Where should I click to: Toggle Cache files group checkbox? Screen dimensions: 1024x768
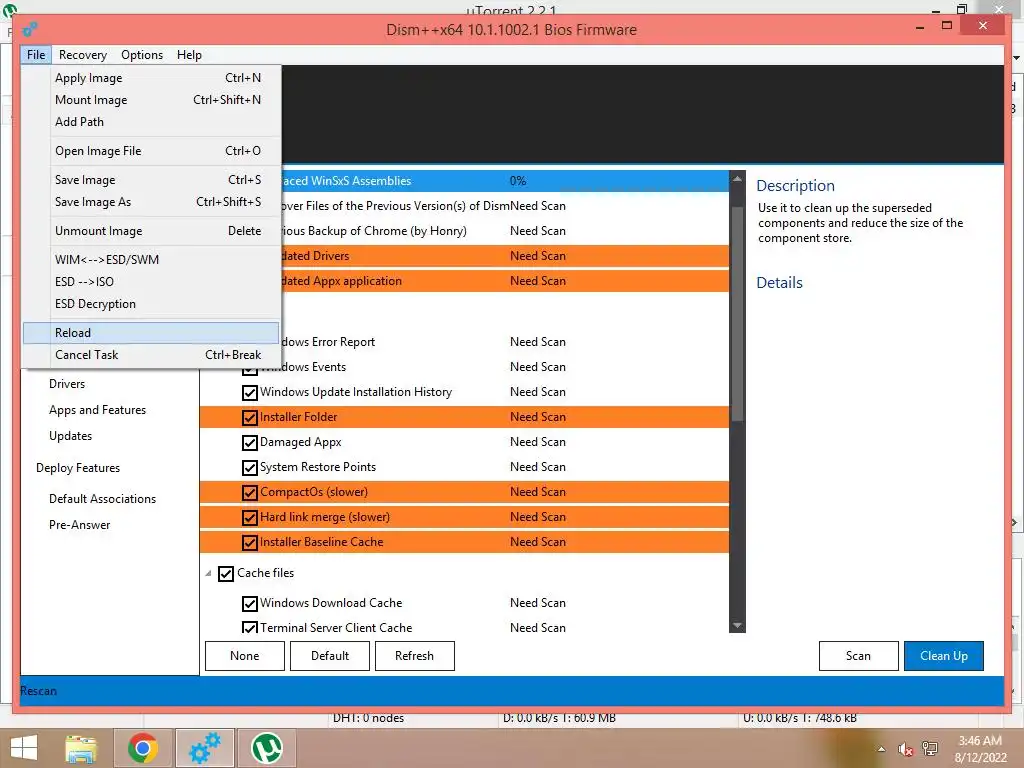(226, 573)
